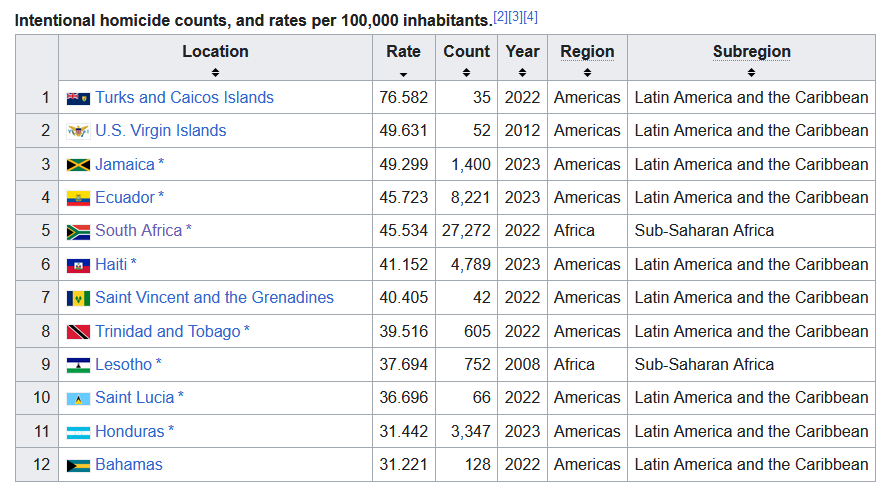876x482 pixels.
Task: Select the rate value 40.405
Action: pos(403,298)
